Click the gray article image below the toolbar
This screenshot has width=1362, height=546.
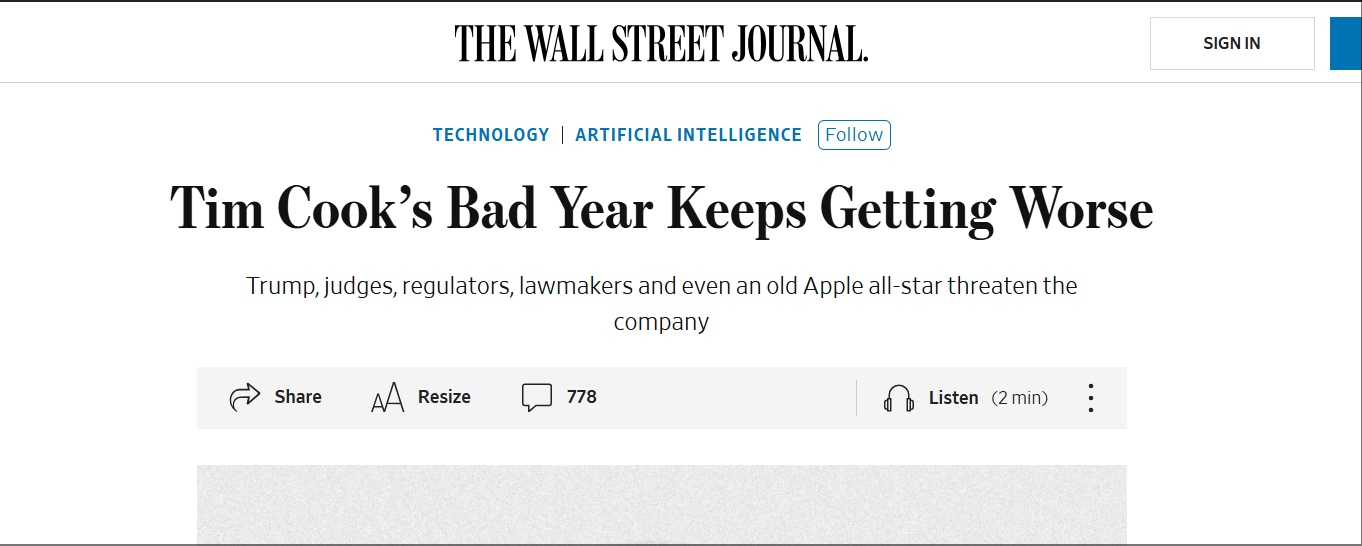[x=661, y=505]
